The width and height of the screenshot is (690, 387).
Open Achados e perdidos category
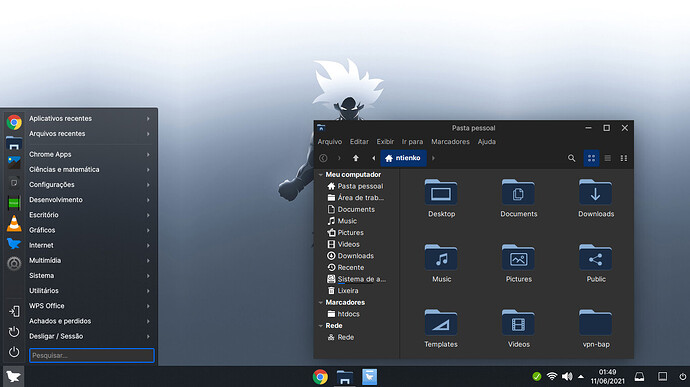[90, 321]
